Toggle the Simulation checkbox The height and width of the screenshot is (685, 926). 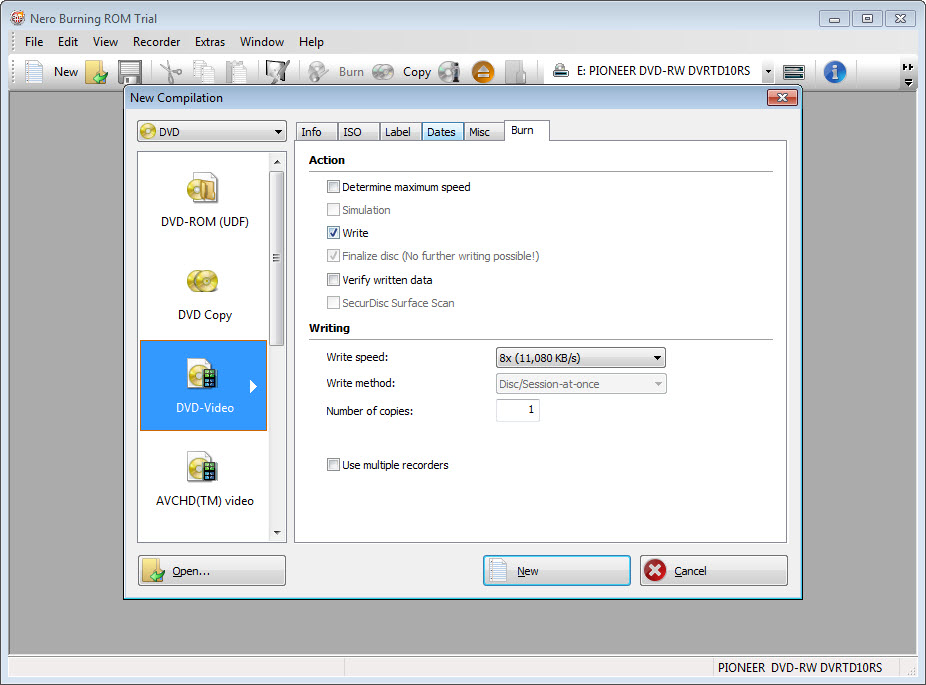pyautogui.click(x=333, y=210)
